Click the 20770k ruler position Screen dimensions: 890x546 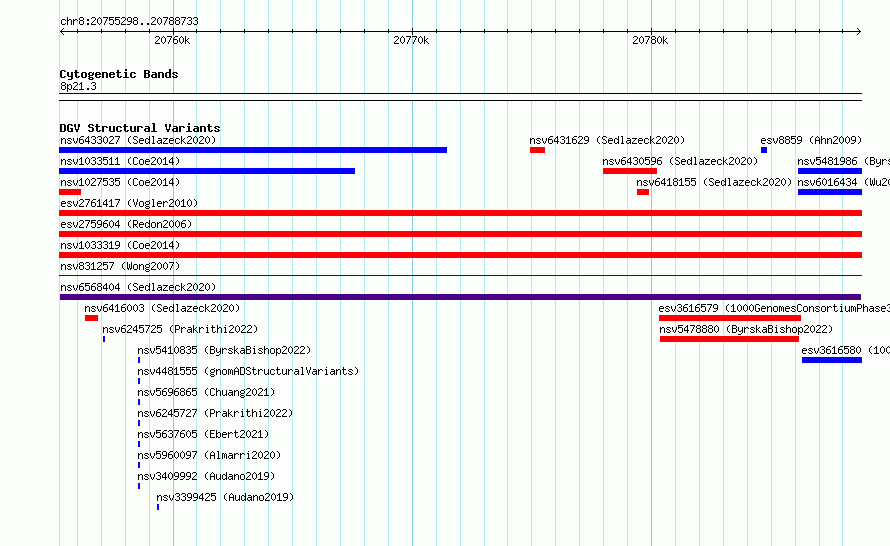(x=412, y=40)
